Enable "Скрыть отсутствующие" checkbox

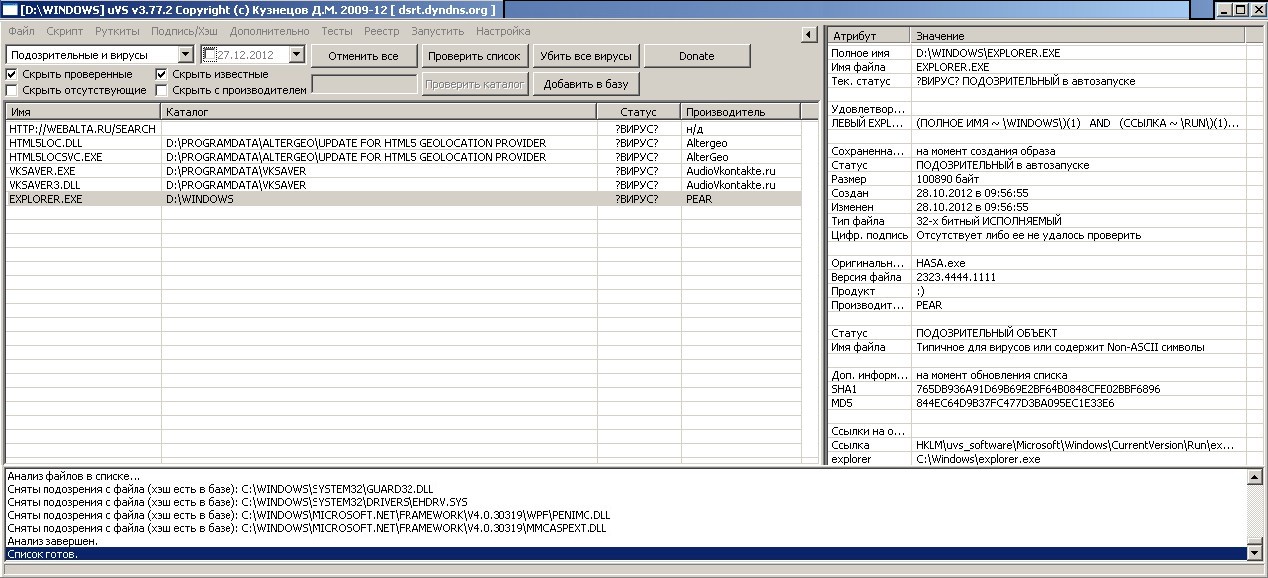12,90
